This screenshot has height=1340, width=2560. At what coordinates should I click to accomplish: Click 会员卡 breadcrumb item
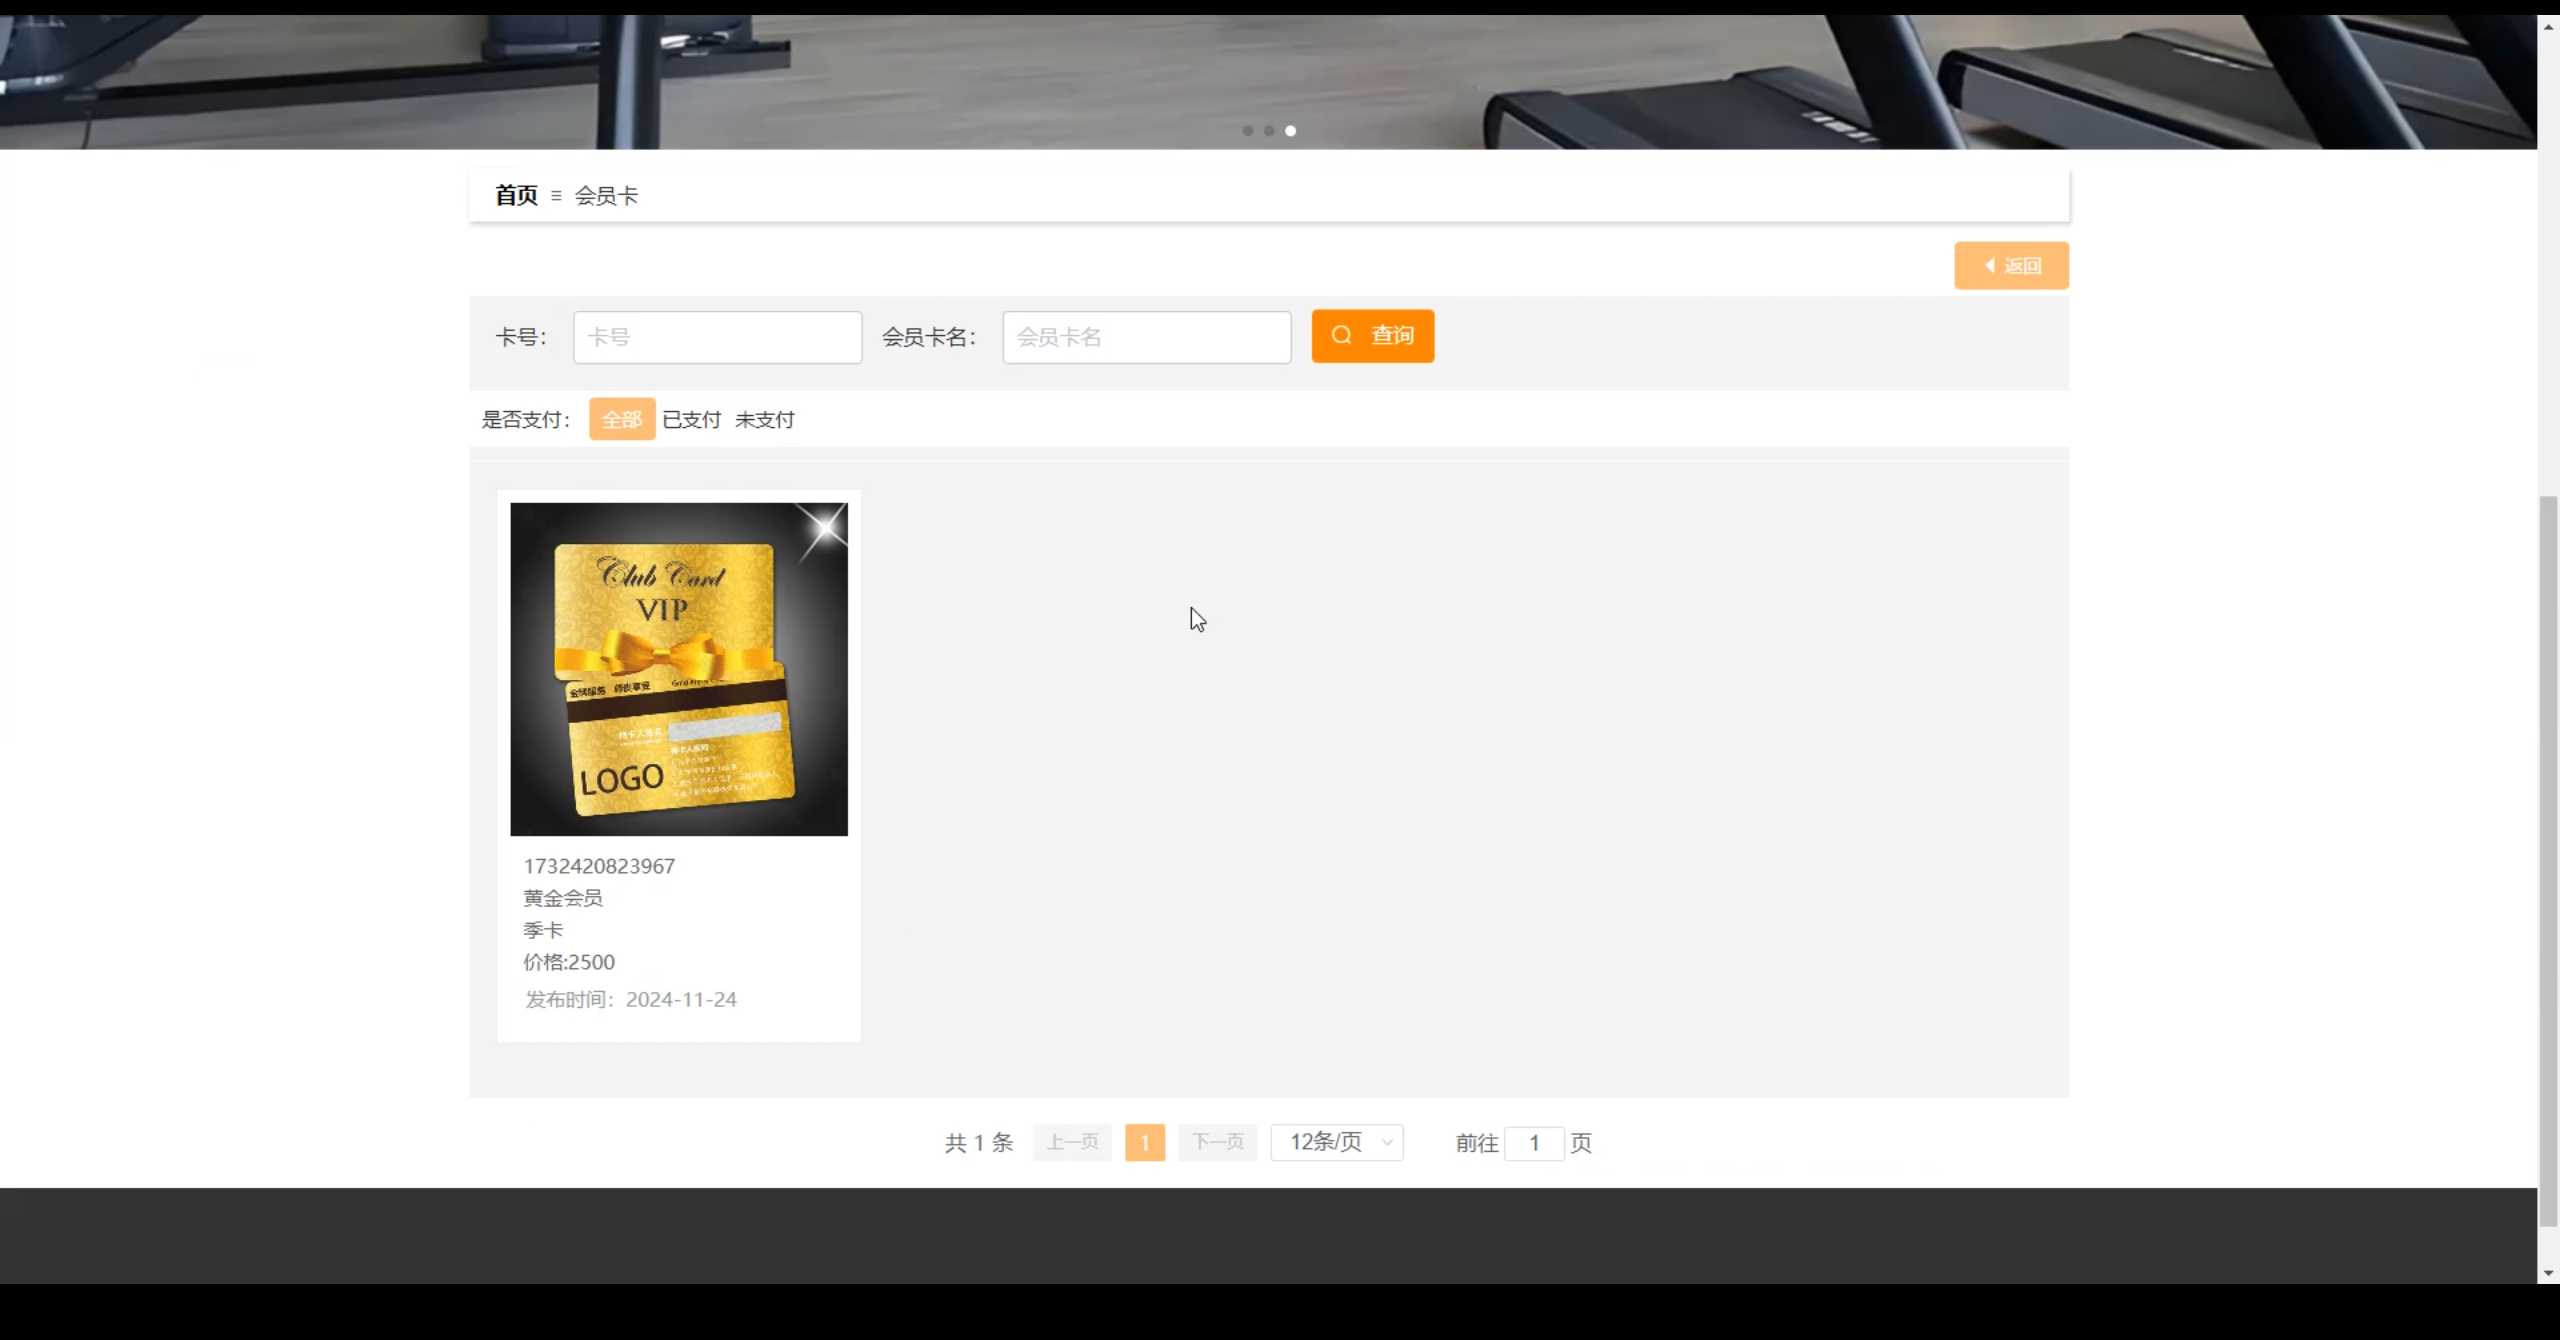pyautogui.click(x=606, y=195)
